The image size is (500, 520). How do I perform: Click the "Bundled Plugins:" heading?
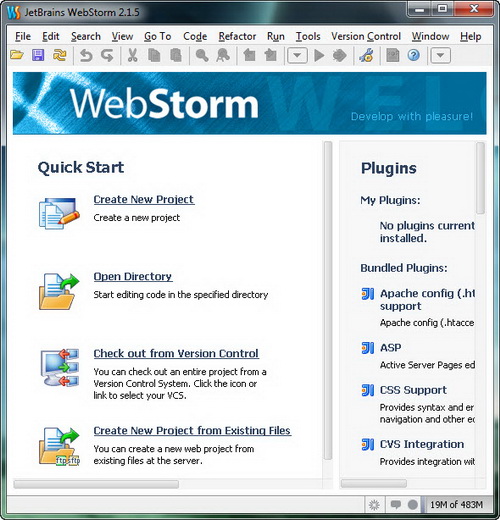[404, 268]
